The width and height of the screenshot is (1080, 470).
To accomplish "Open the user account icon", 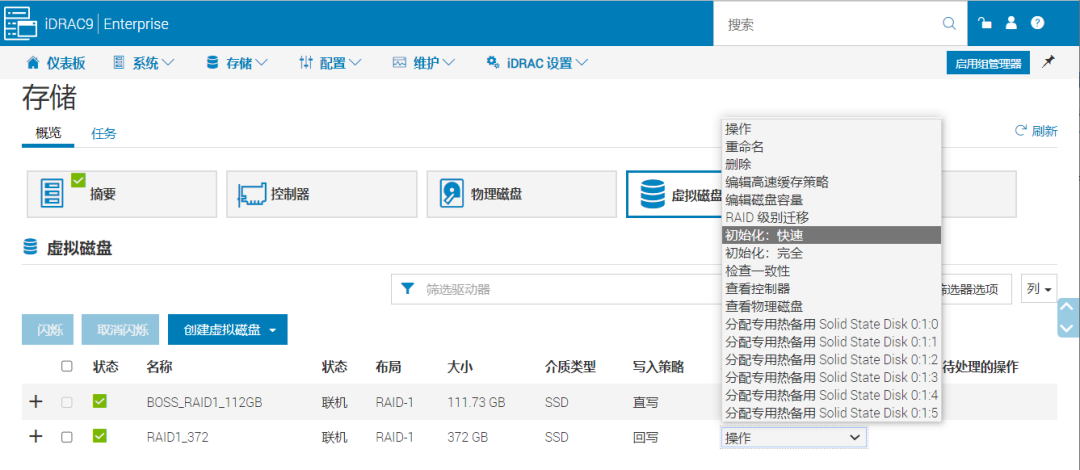I will (1011, 23).
